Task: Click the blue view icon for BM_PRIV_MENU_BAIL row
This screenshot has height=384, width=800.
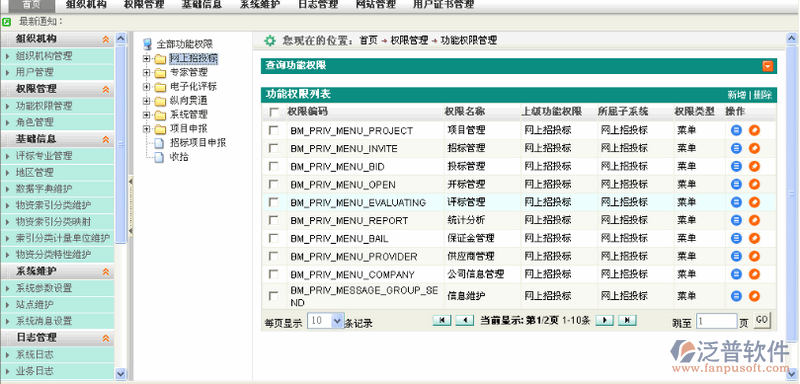Action: [x=736, y=238]
